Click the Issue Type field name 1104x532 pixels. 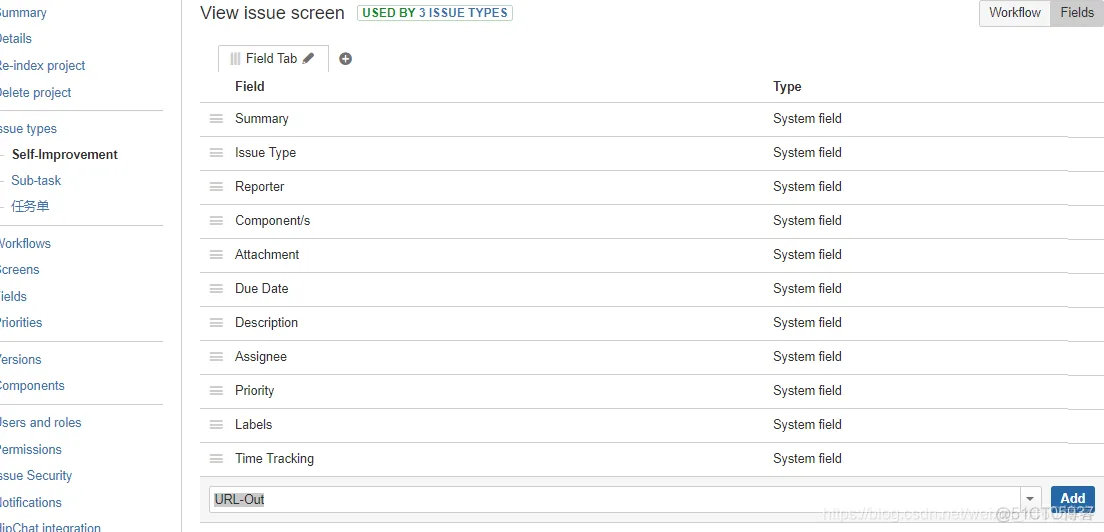click(265, 153)
